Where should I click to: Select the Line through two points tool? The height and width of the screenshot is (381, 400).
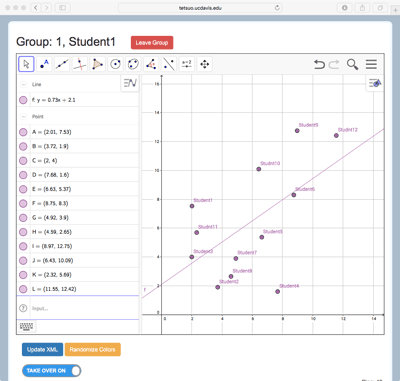tap(62, 64)
